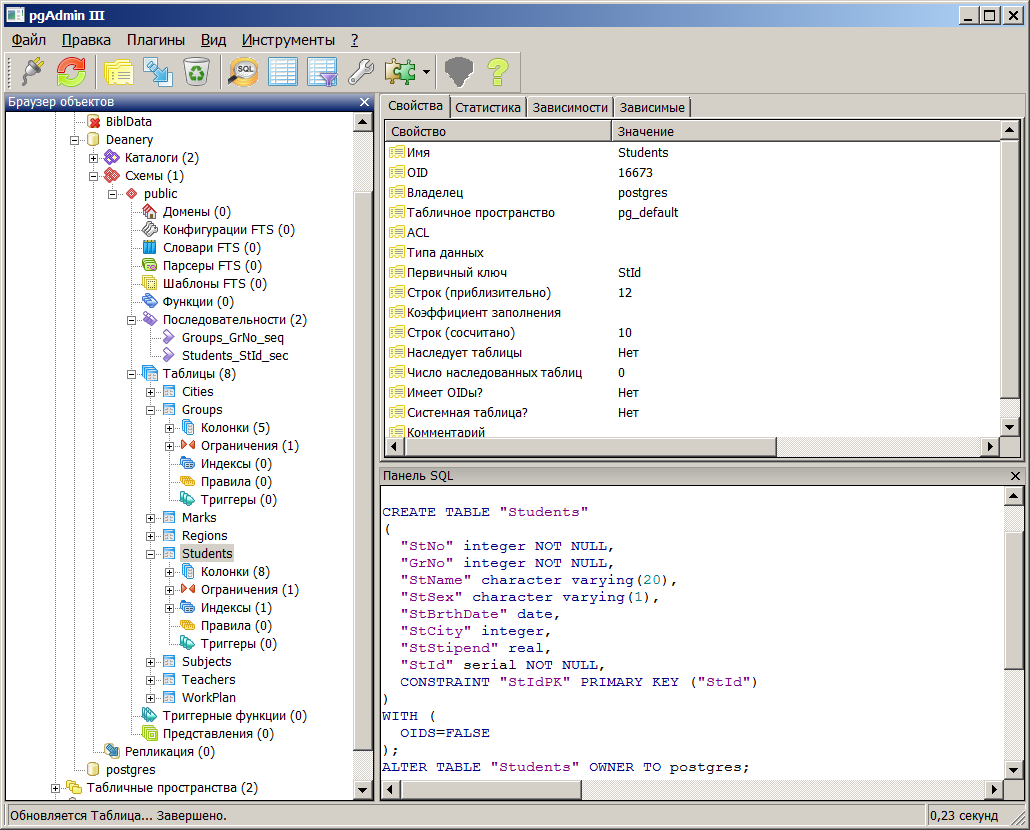Select the Первичный ключ property row
Image resolution: width=1030 pixels, height=830 pixels.
pos(693,273)
